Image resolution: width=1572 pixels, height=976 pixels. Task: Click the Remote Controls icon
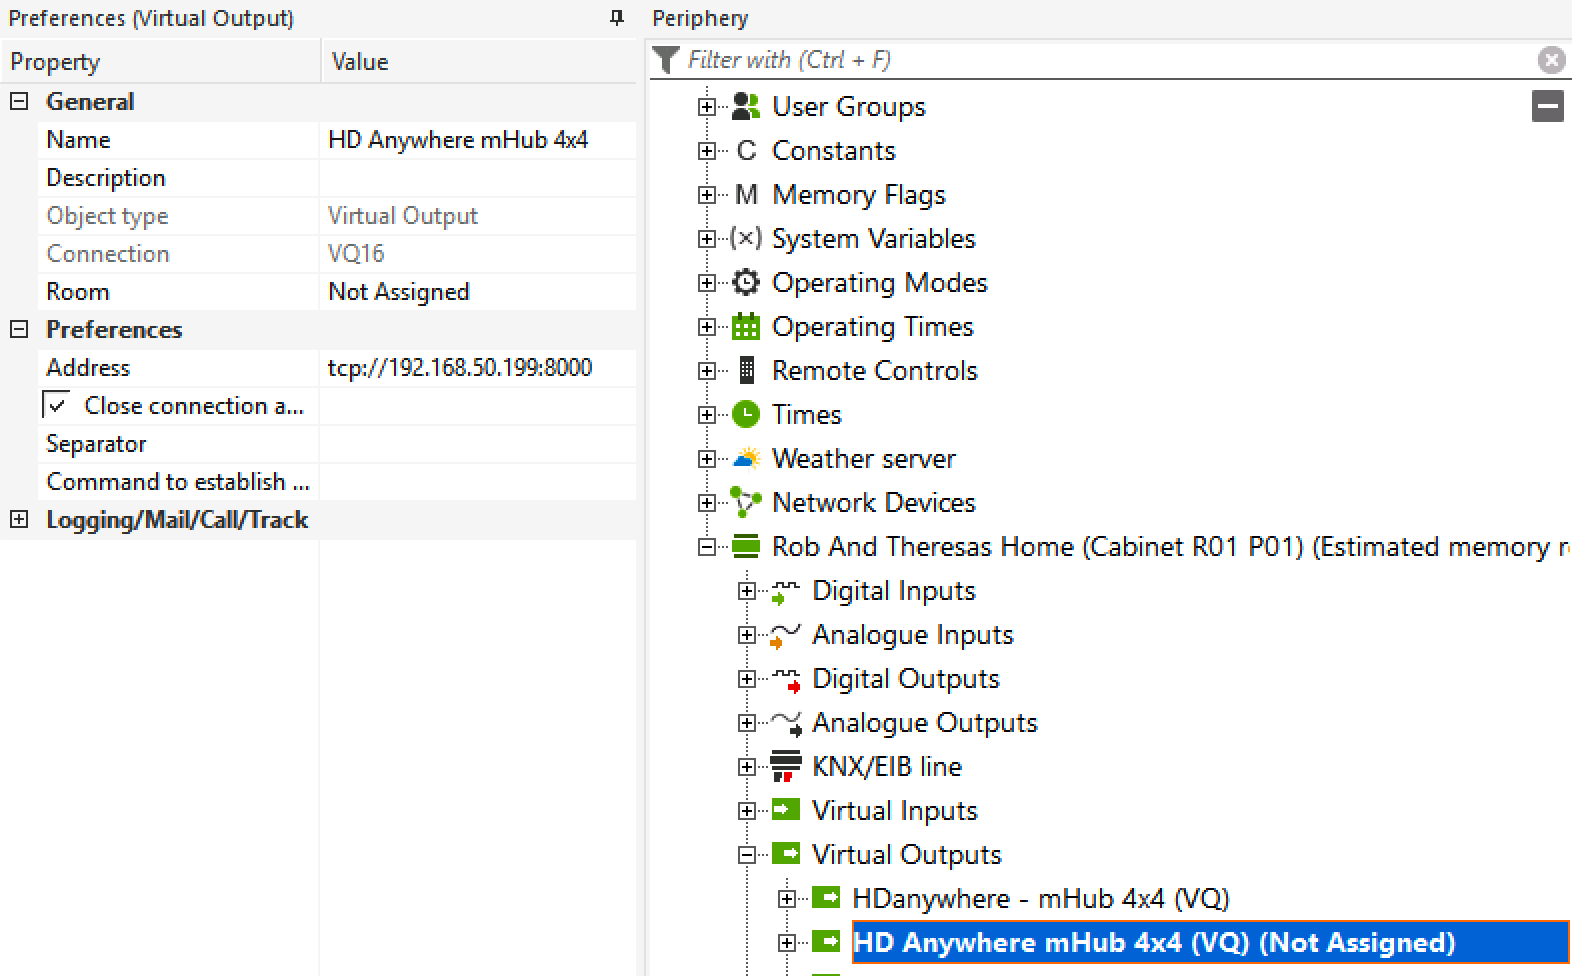746,370
